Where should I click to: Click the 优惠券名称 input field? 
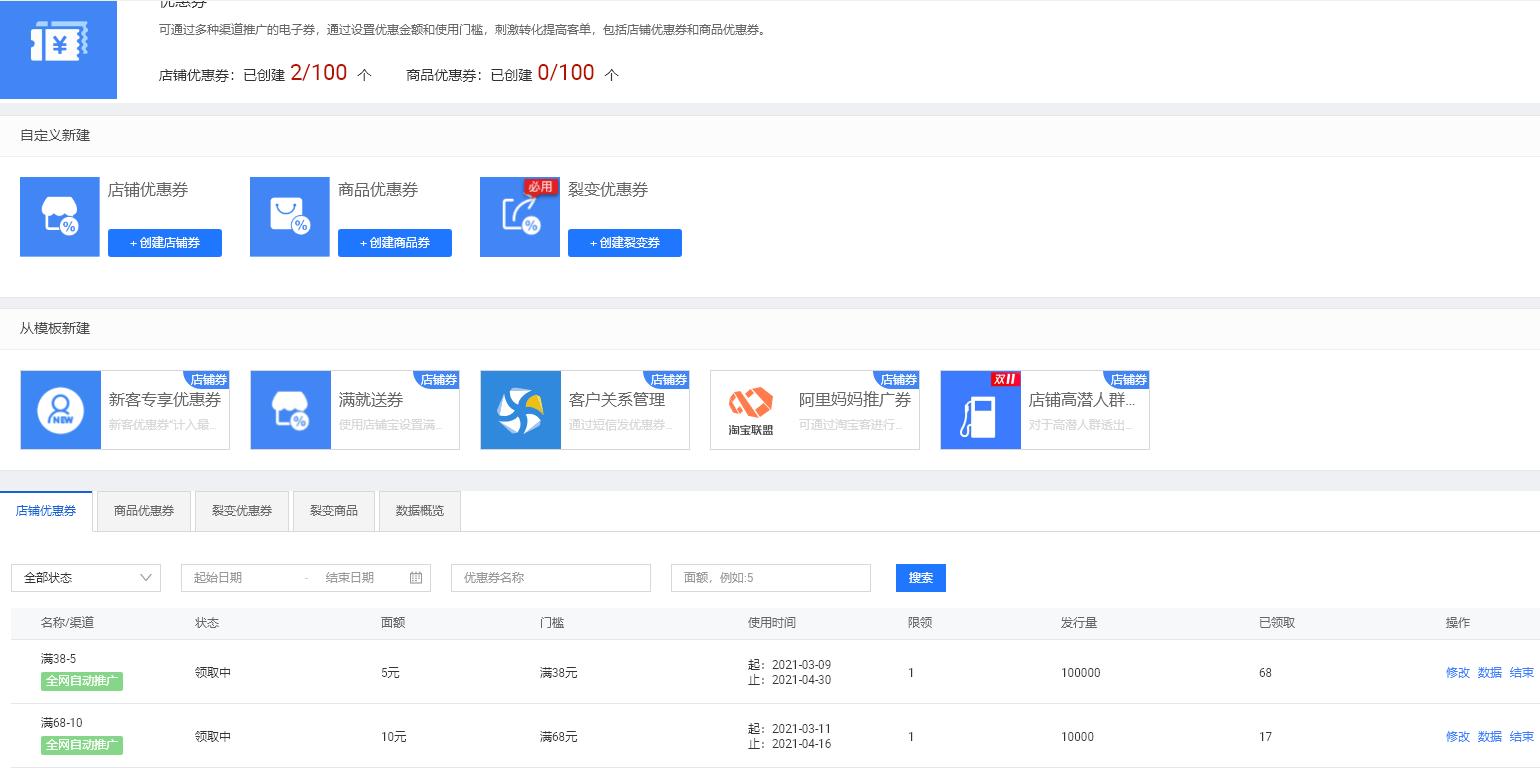pyautogui.click(x=550, y=577)
